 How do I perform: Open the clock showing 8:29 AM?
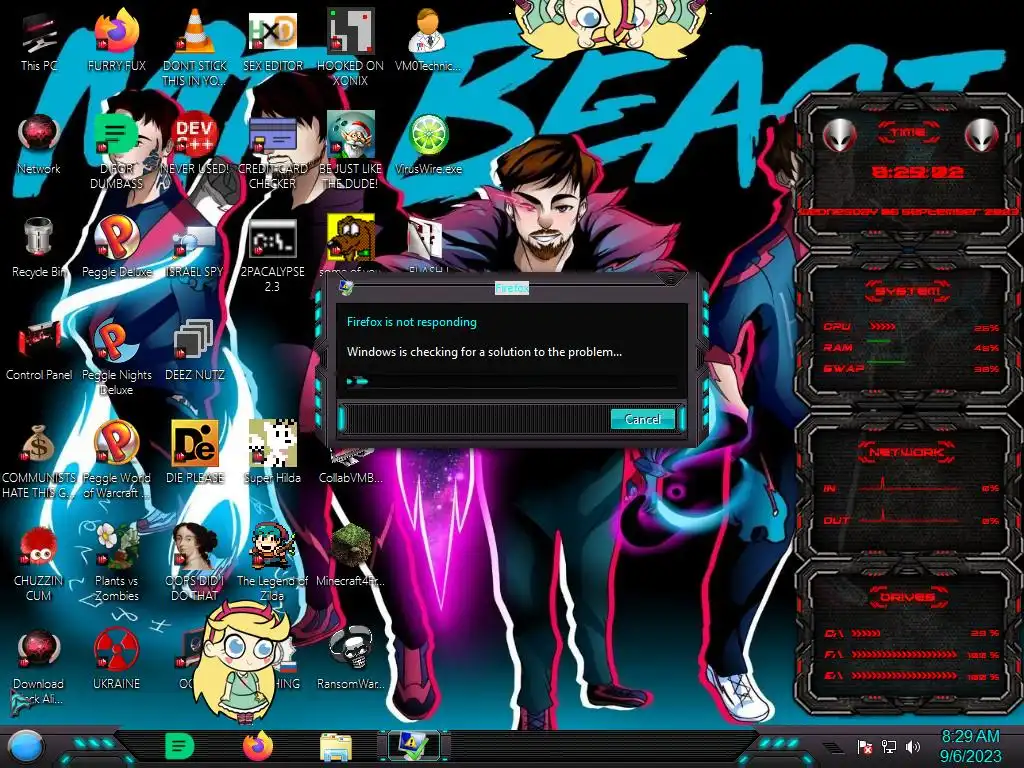coord(970,746)
